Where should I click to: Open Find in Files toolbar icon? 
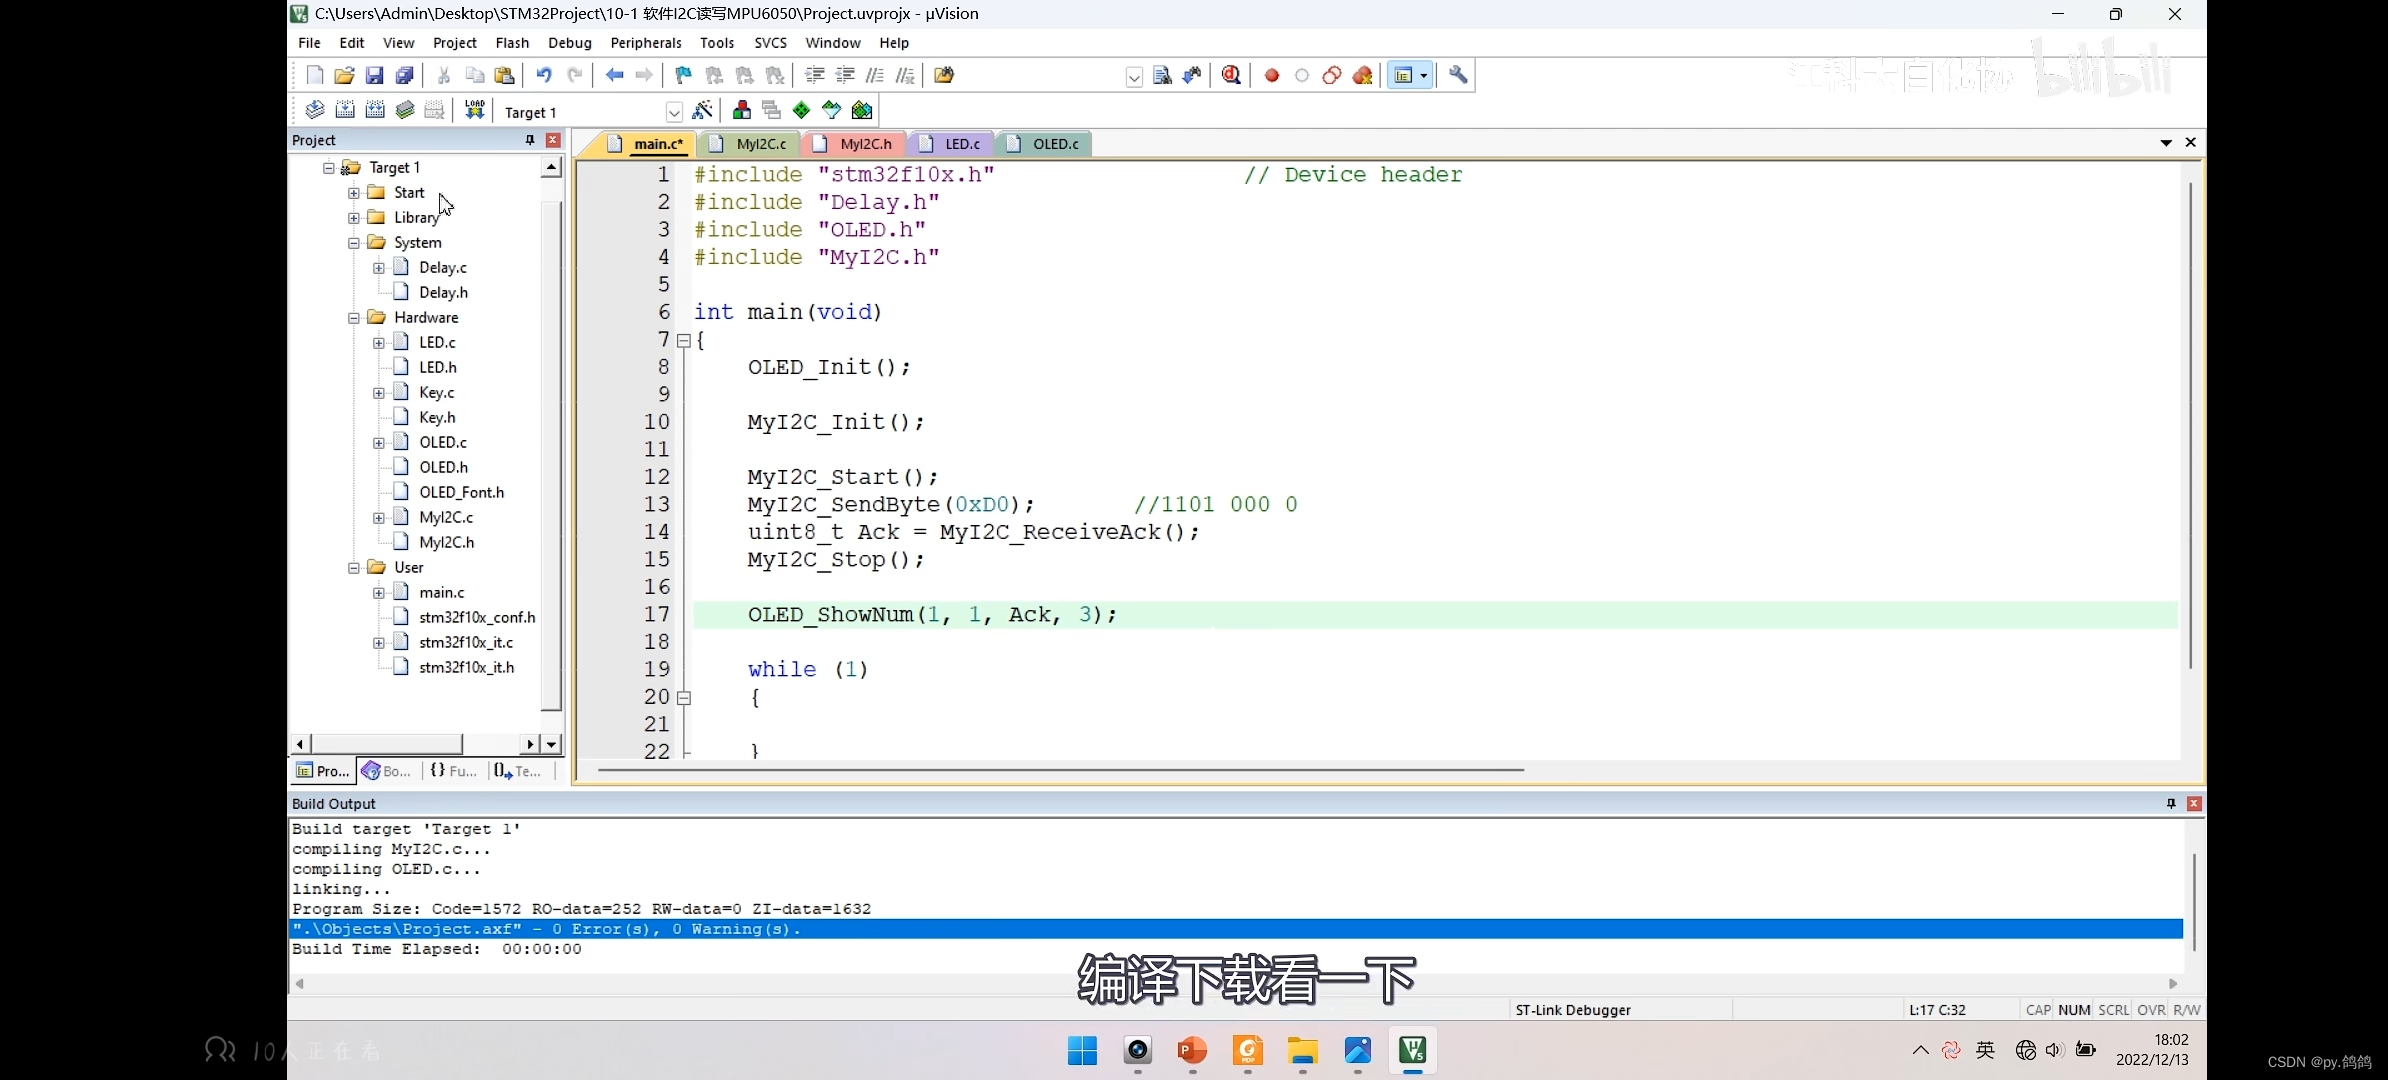coord(944,75)
